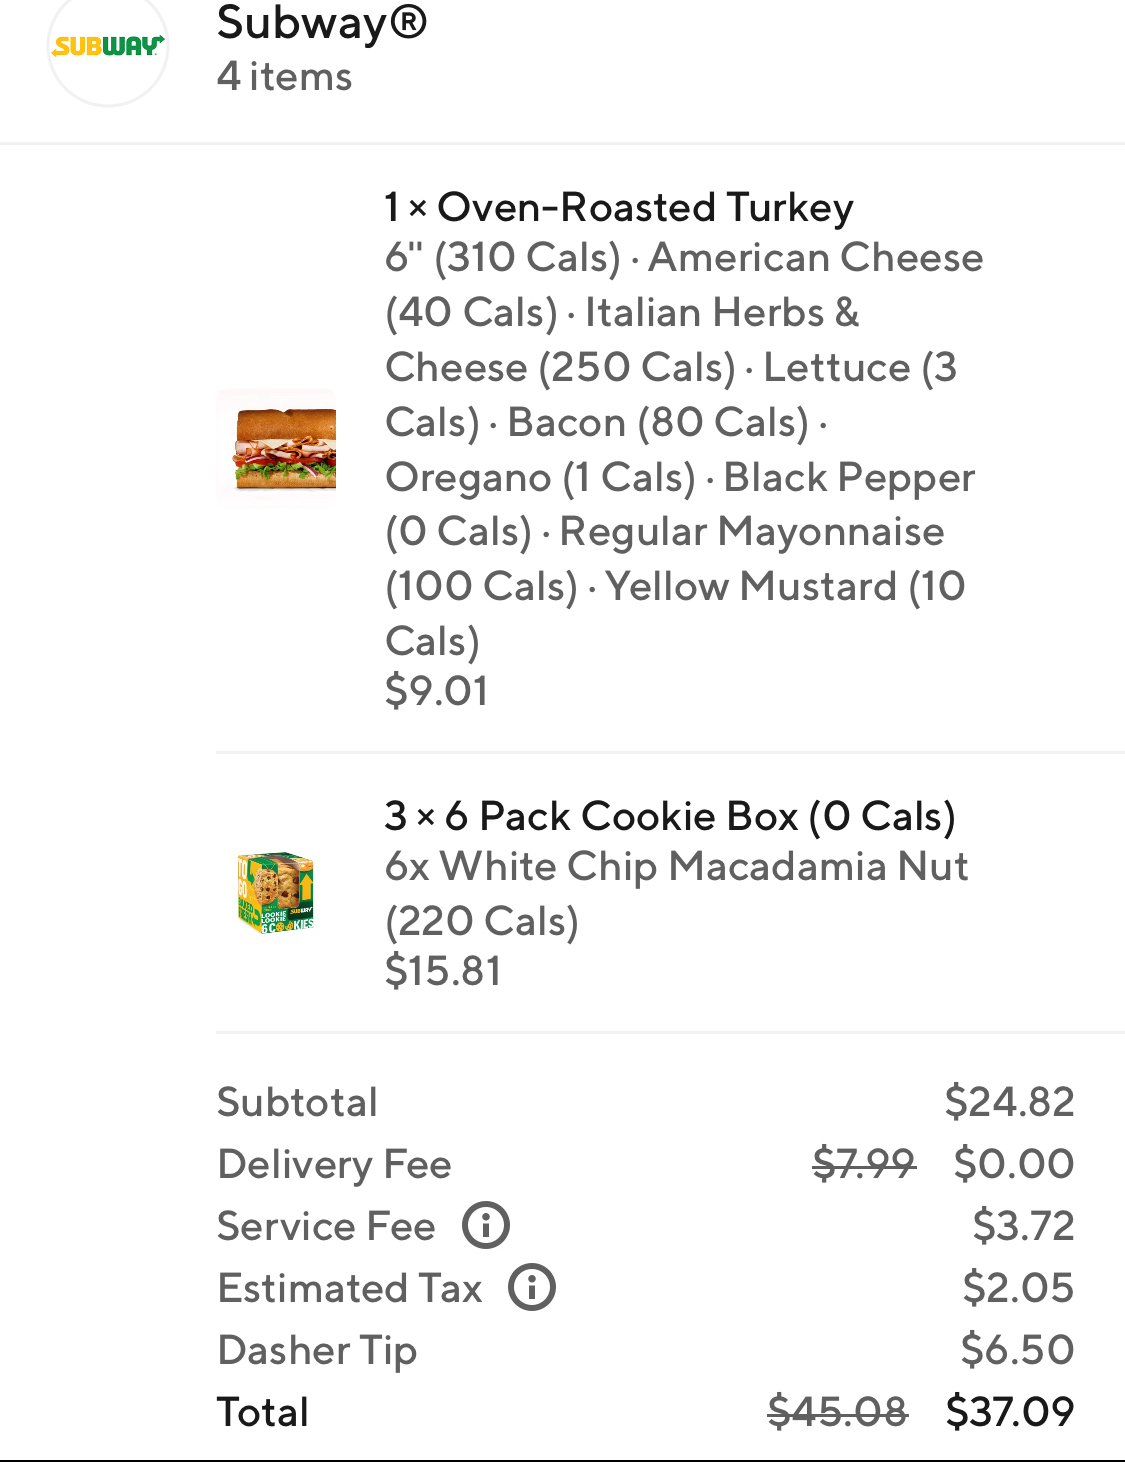1125x1462 pixels.
Task: Tap the Service Fee info icon
Action: 486,1225
